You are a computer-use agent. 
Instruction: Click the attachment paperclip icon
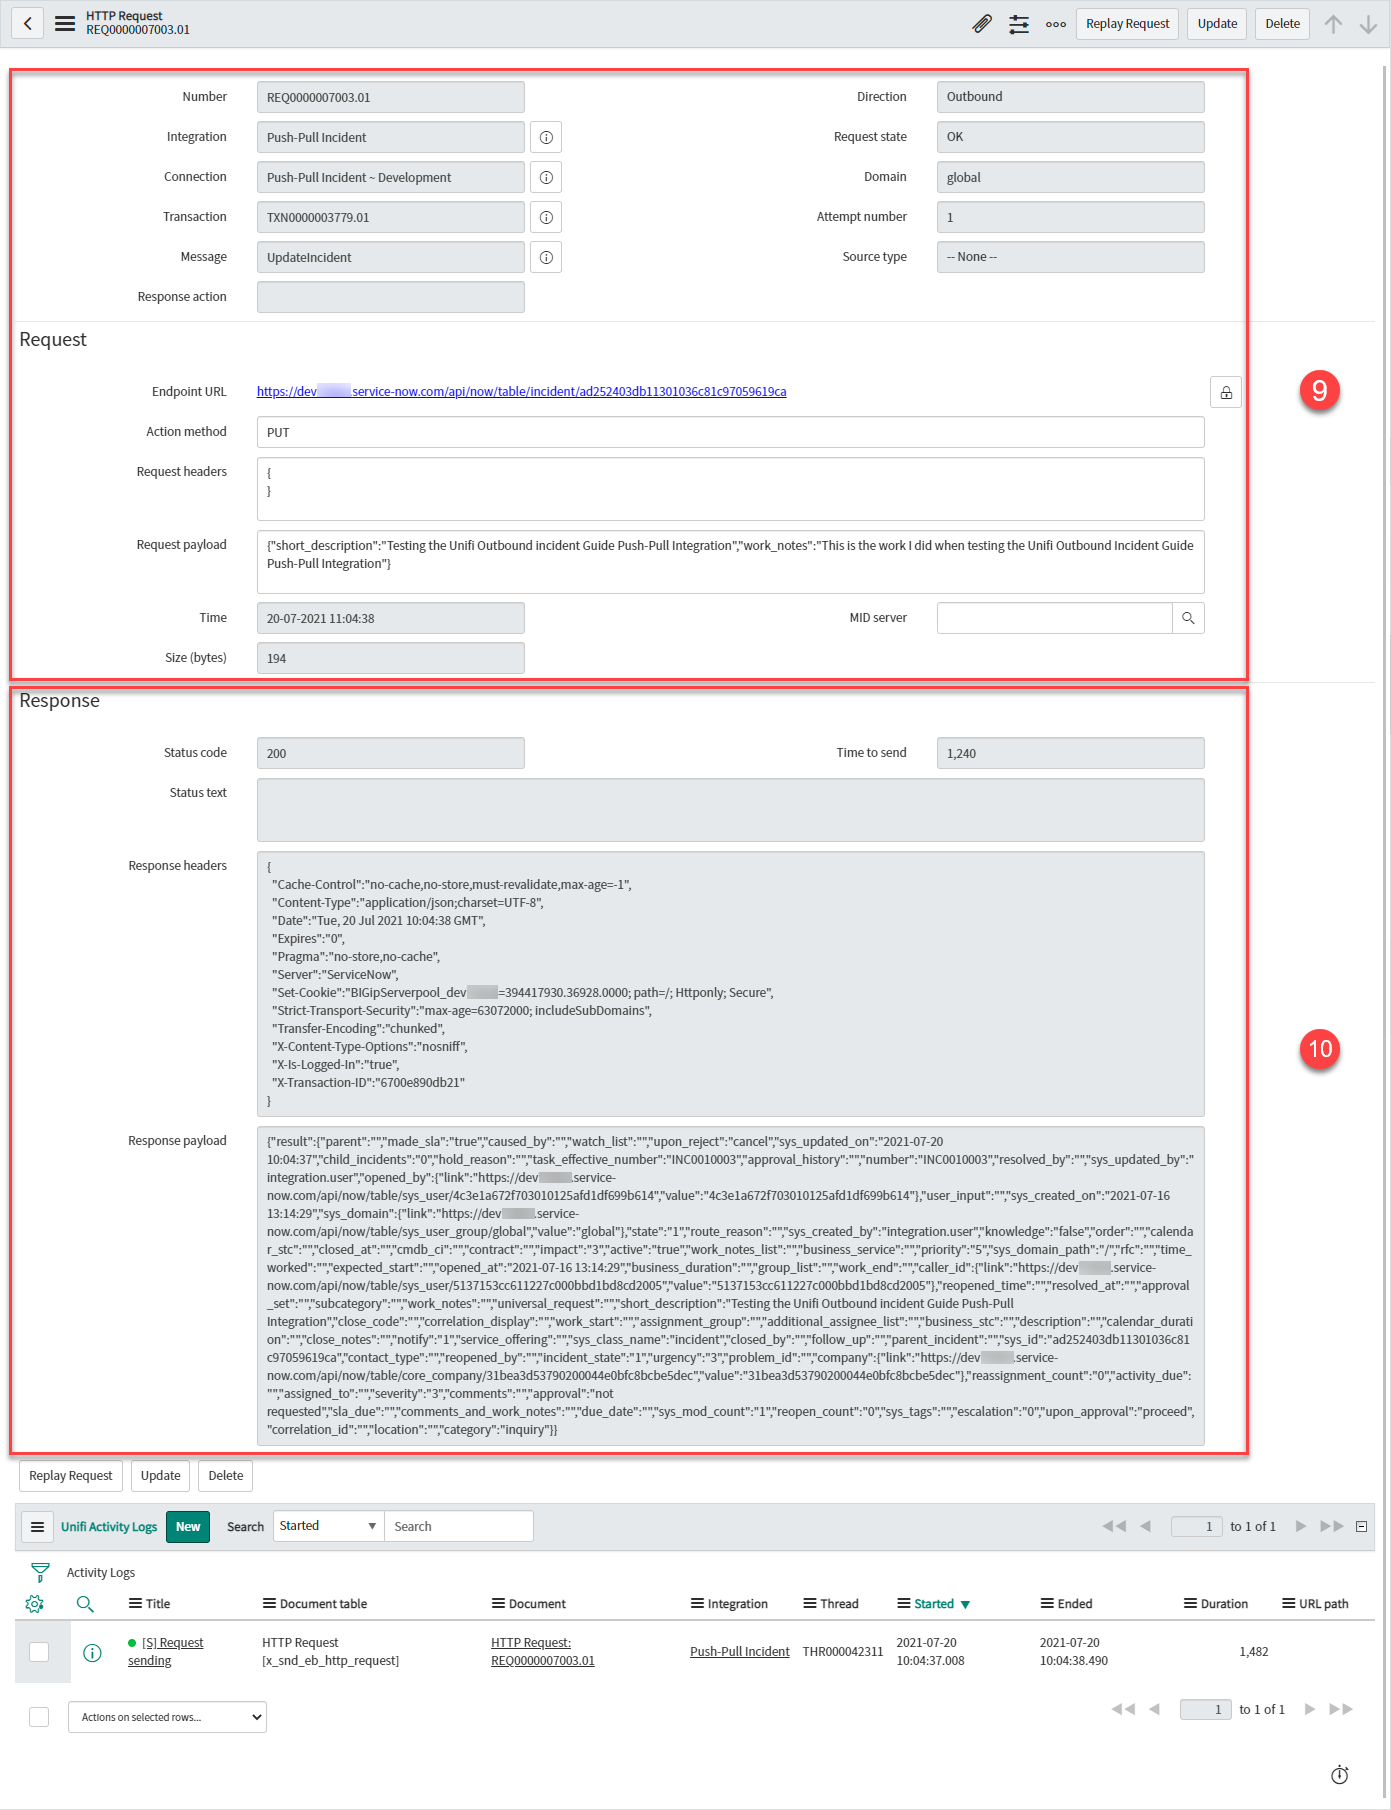(x=981, y=24)
